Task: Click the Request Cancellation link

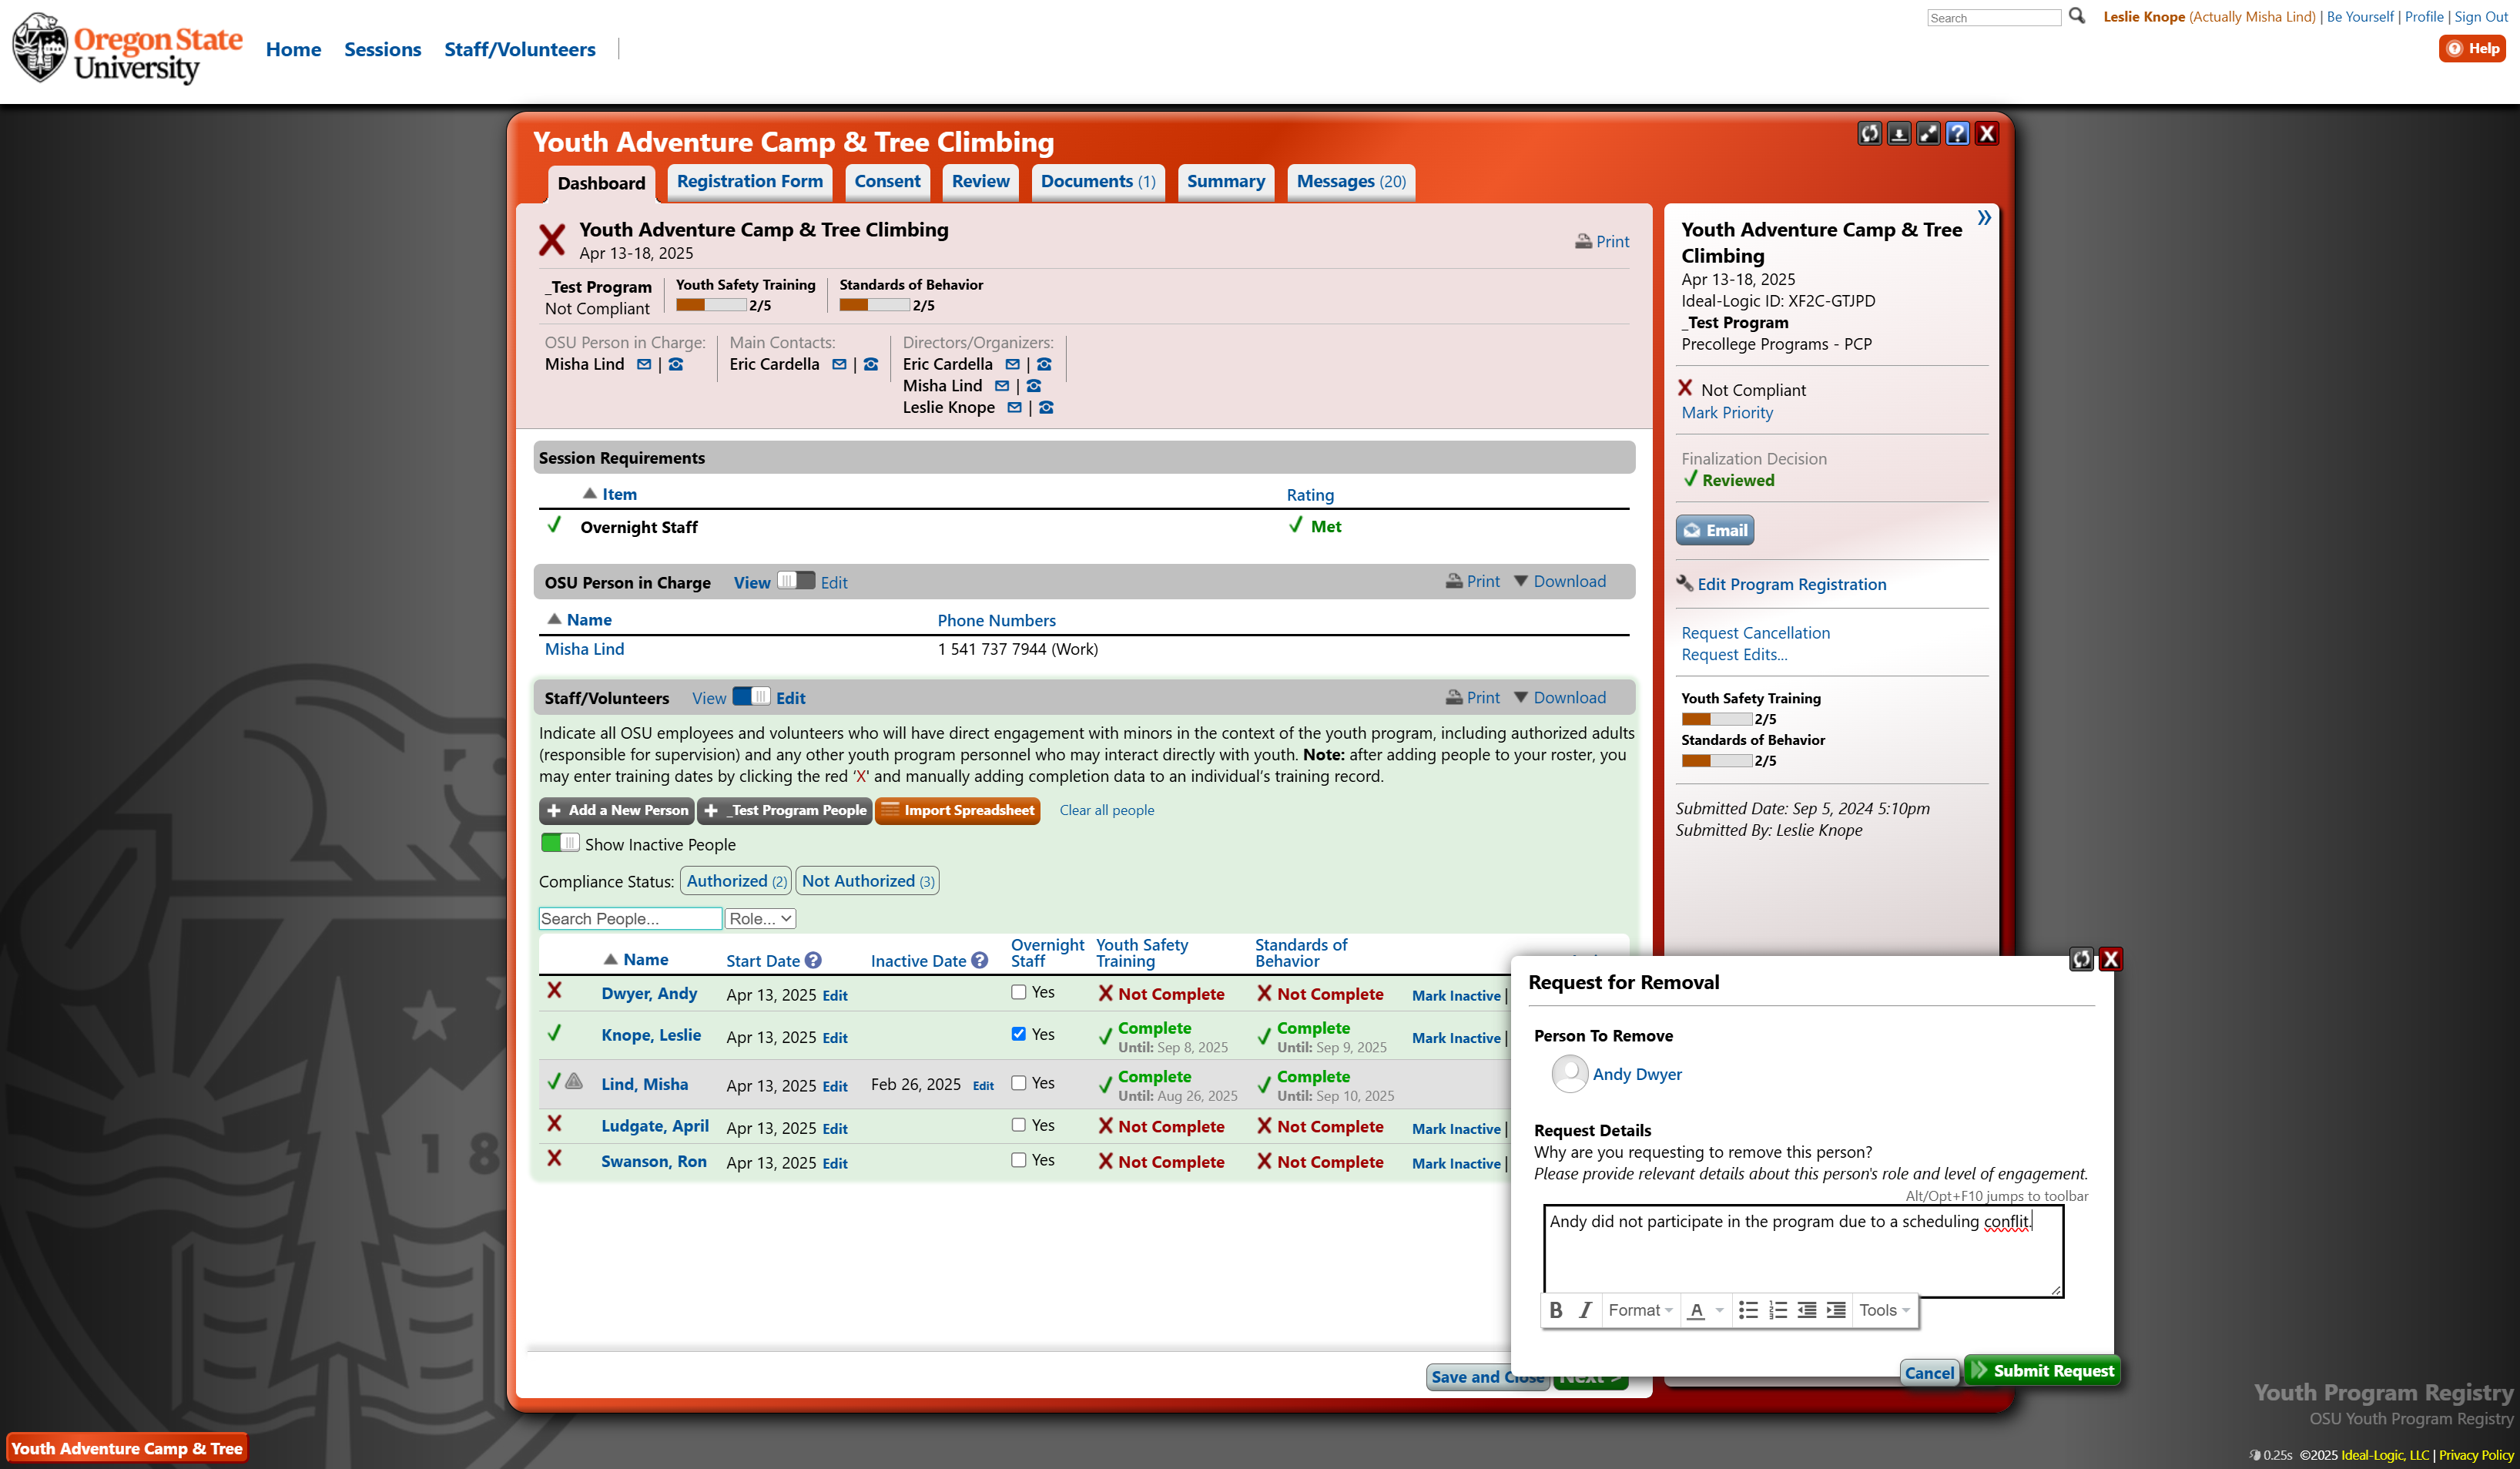Action: click(1755, 632)
